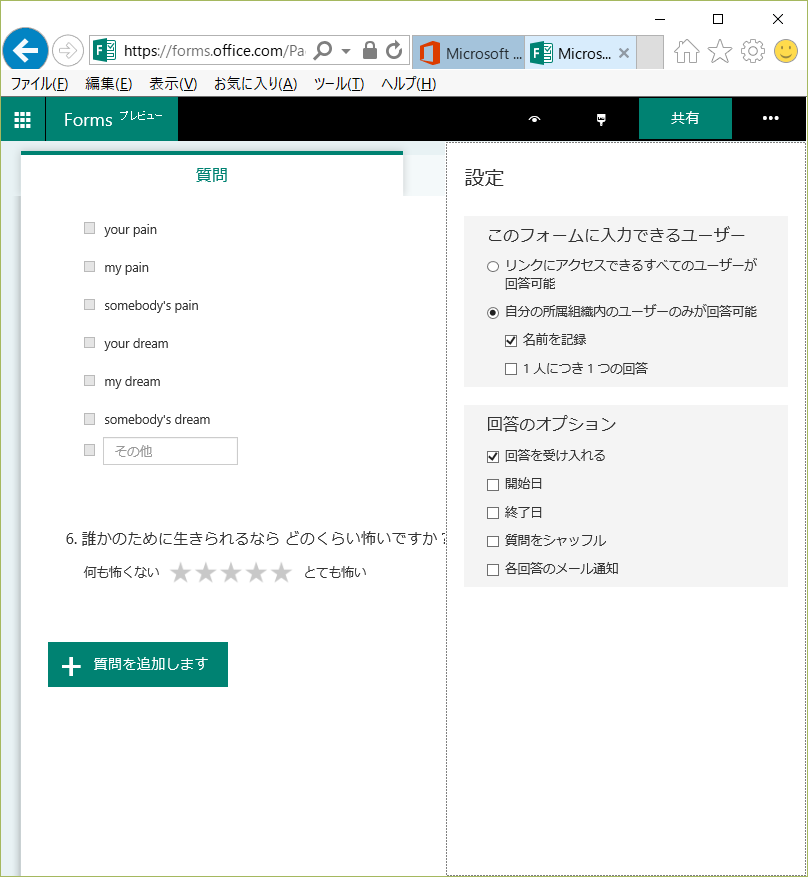Click the lock security icon

[369, 50]
